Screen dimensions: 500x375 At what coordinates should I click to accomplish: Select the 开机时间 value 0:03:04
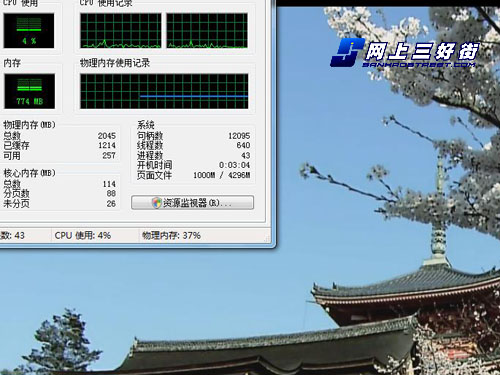point(234,165)
